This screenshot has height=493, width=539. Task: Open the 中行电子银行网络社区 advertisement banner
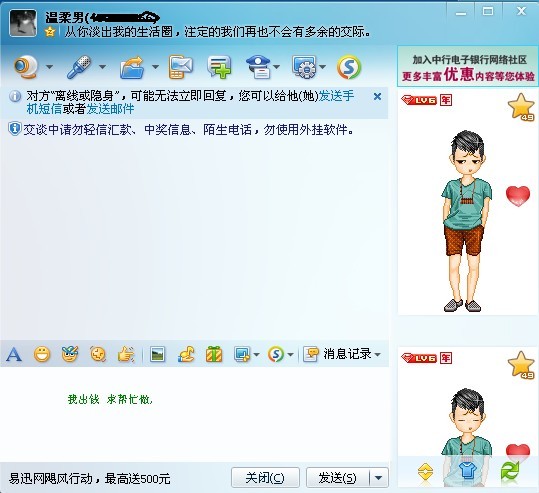pyautogui.click(x=468, y=67)
